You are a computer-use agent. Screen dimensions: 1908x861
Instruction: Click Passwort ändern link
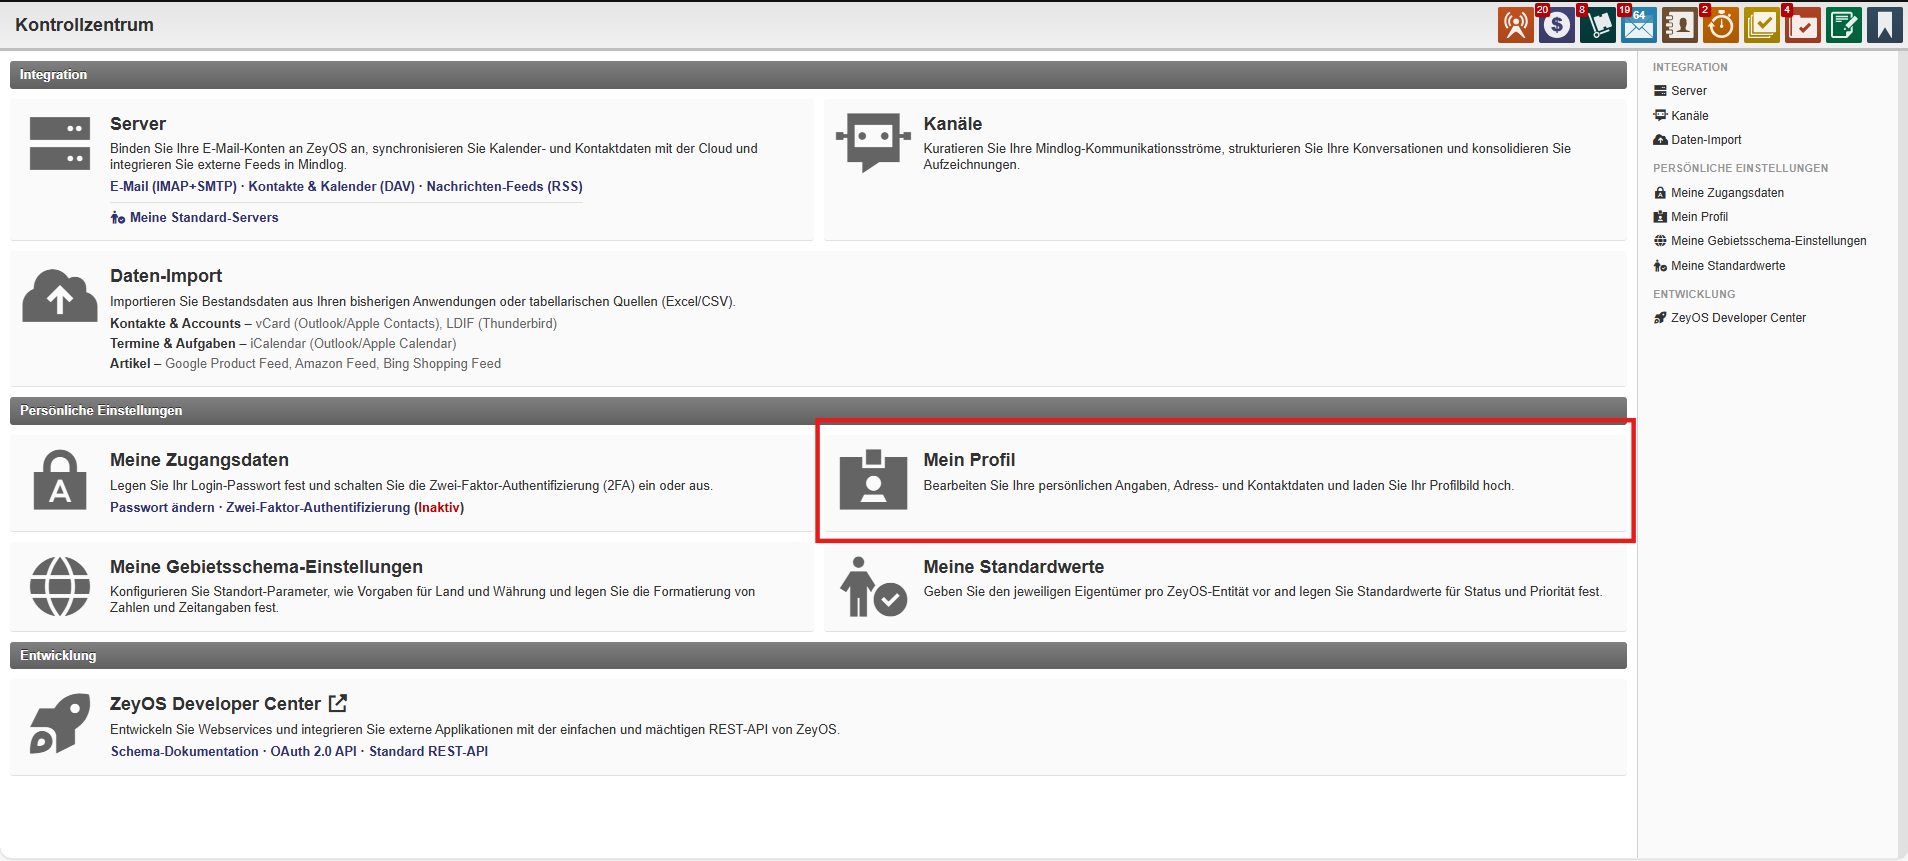(x=162, y=508)
